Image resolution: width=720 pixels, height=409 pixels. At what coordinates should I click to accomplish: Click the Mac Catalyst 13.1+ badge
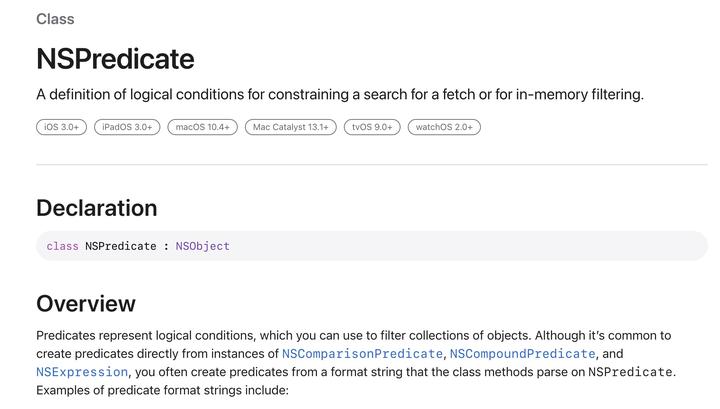coord(291,127)
